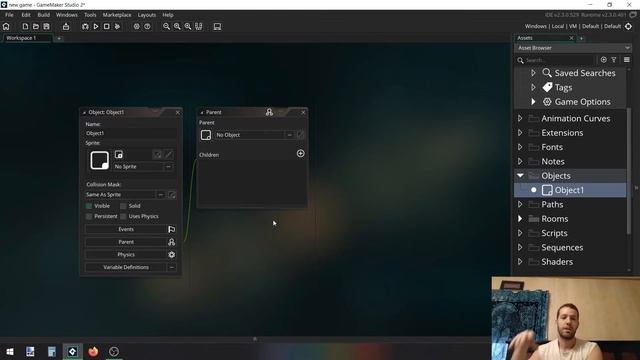The height and width of the screenshot is (360, 640).
Task: Expand the Rooms folder
Action: point(520,219)
